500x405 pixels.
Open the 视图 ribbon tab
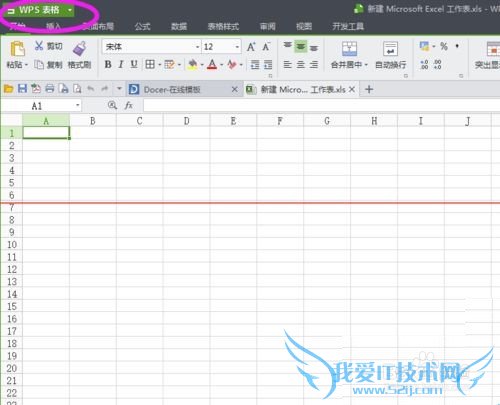point(304,26)
